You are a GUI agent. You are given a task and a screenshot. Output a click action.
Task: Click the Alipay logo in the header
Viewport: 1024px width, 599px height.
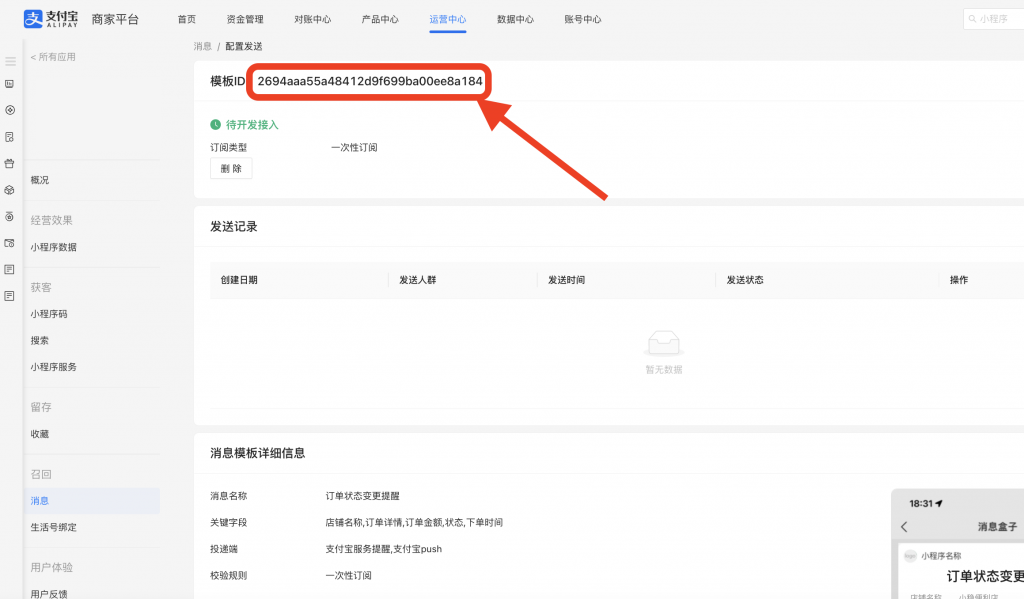[x=50, y=19]
